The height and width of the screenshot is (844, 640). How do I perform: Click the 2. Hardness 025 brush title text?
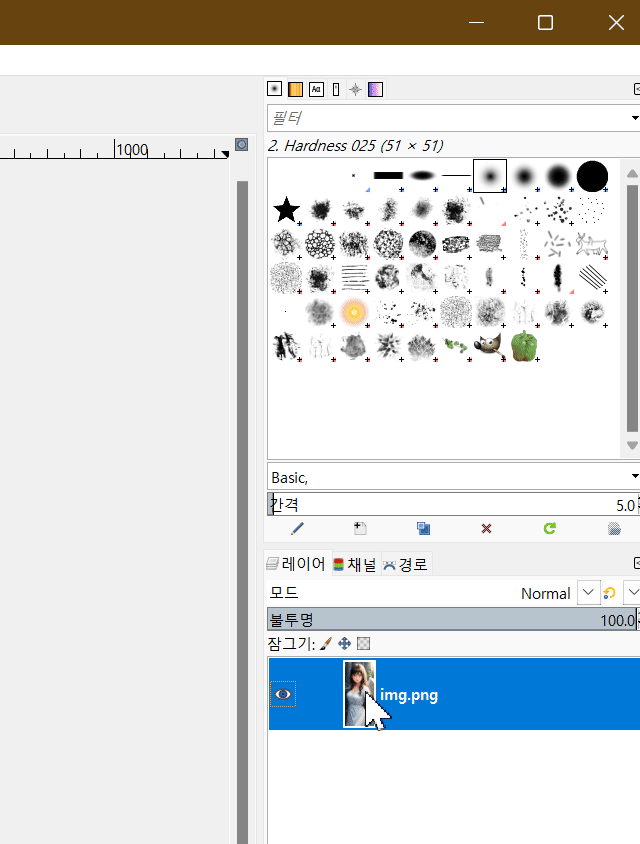tap(355, 146)
